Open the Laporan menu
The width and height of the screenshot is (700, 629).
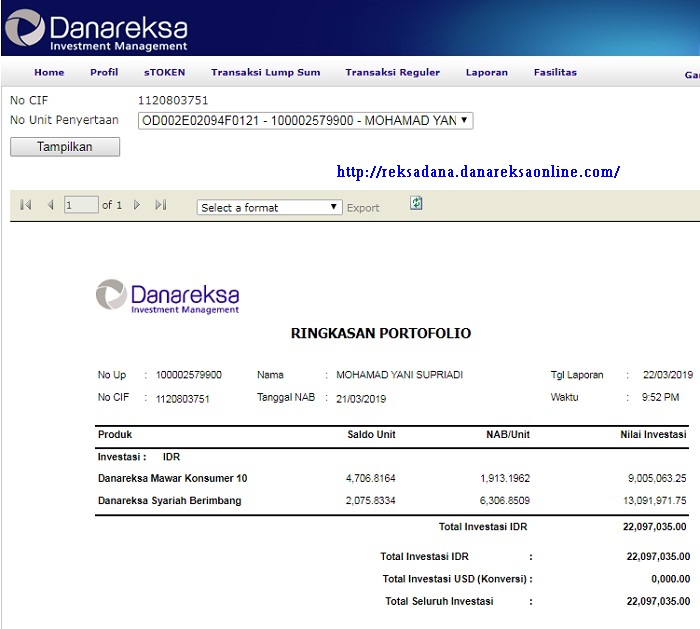[x=487, y=73]
